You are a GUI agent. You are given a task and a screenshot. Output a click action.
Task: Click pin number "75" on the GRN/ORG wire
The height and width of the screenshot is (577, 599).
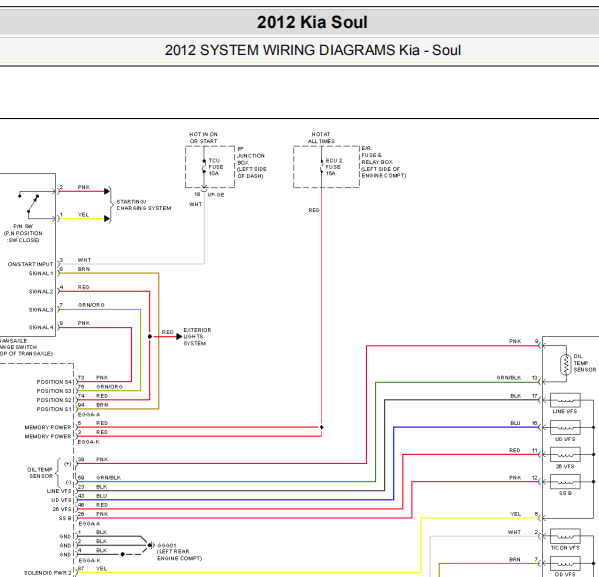click(81, 387)
